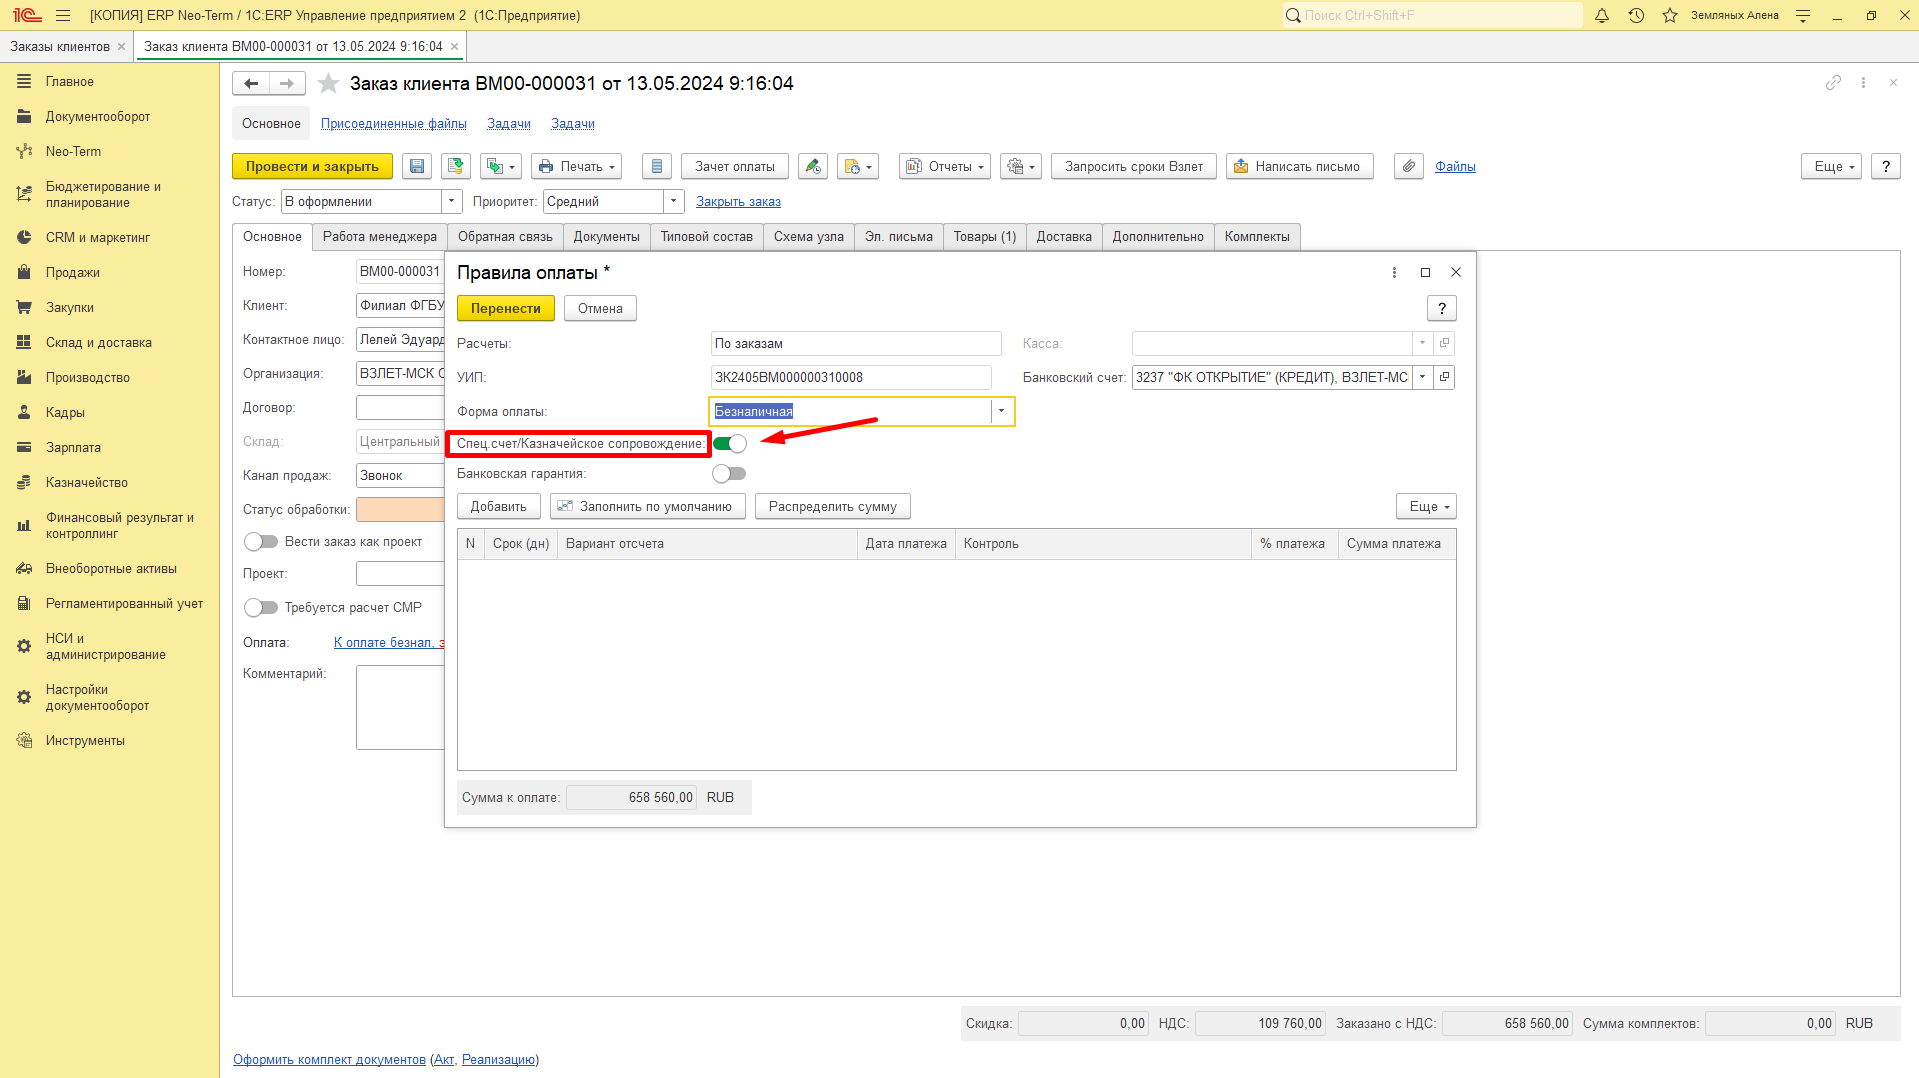Click the Зачет оплаты button
This screenshot has width=1919, height=1078.
pyautogui.click(x=735, y=166)
